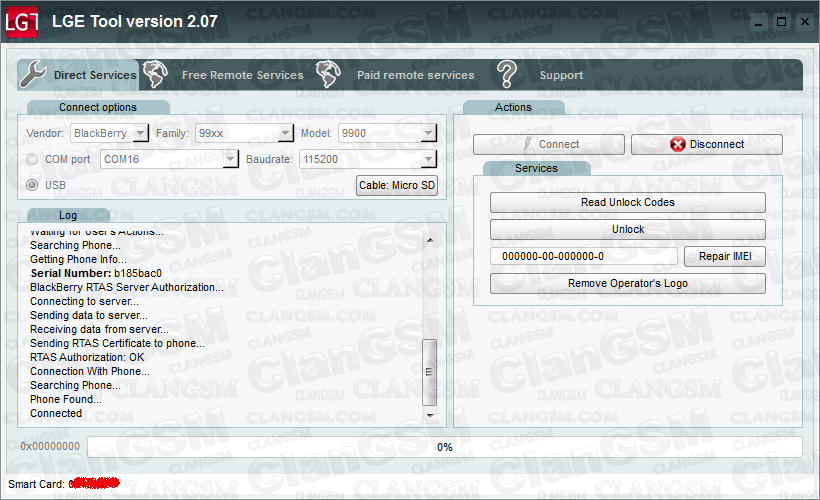Click Read Unlock Codes button
This screenshot has height=500, width=820.
coord(628,202)
